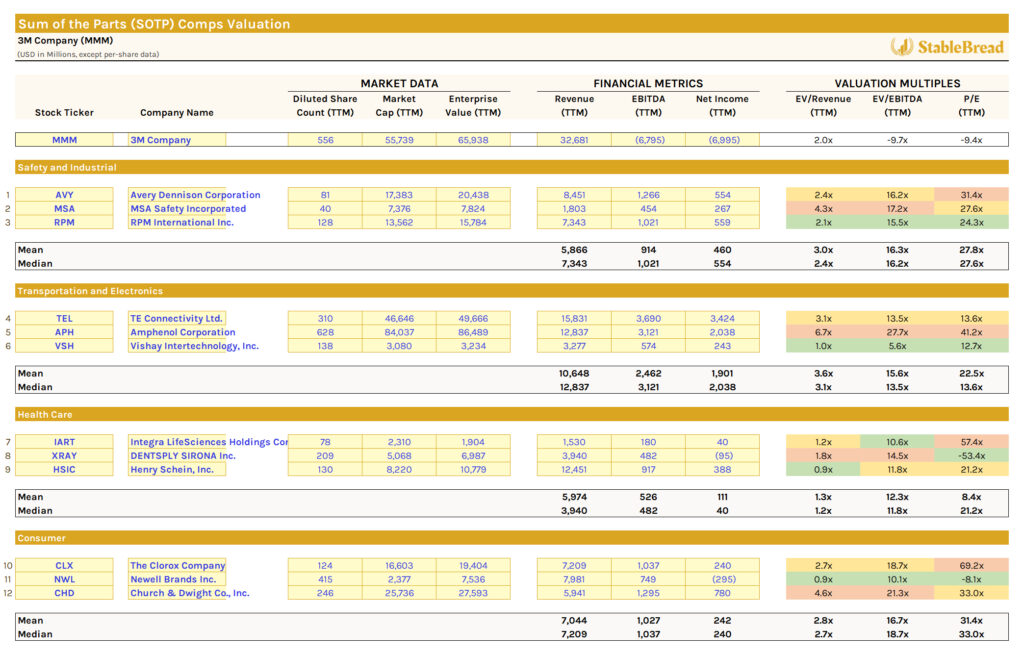Open The Clorox Company link
Screen dimensions: 1024x654
(177, 564)
